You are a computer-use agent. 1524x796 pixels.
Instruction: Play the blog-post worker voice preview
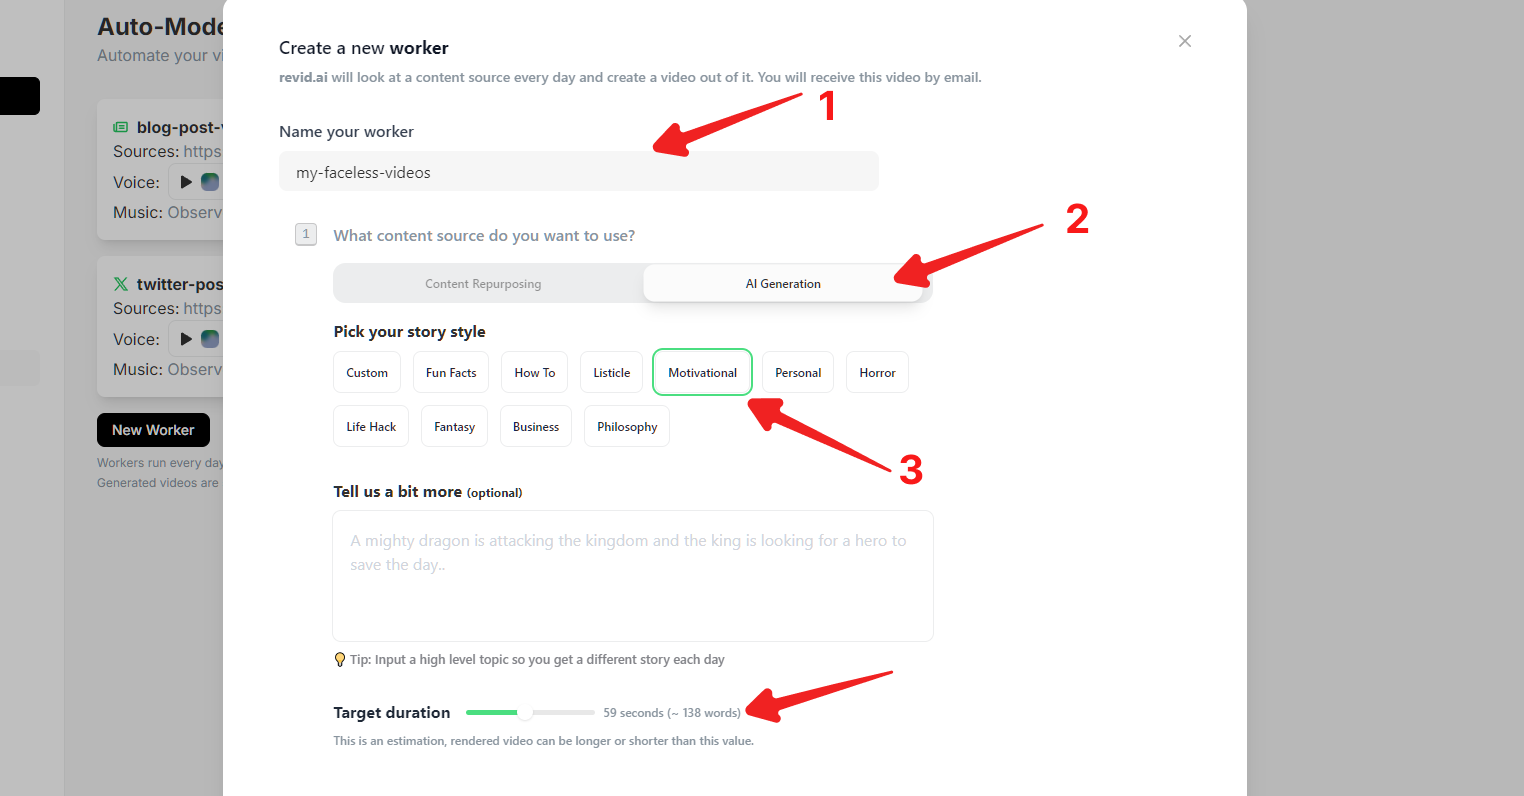coord(186,182)
